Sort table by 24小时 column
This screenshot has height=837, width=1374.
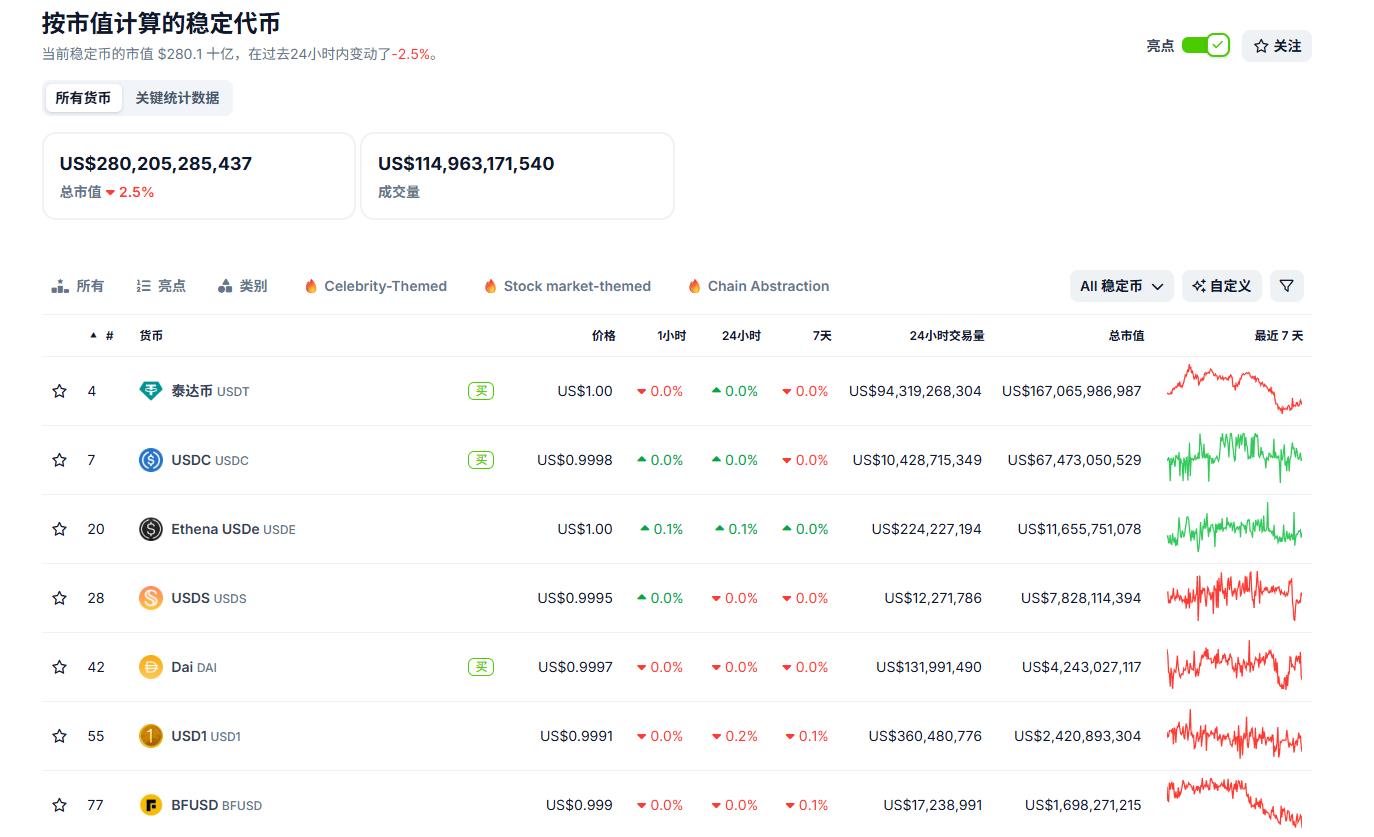point(741,336)
